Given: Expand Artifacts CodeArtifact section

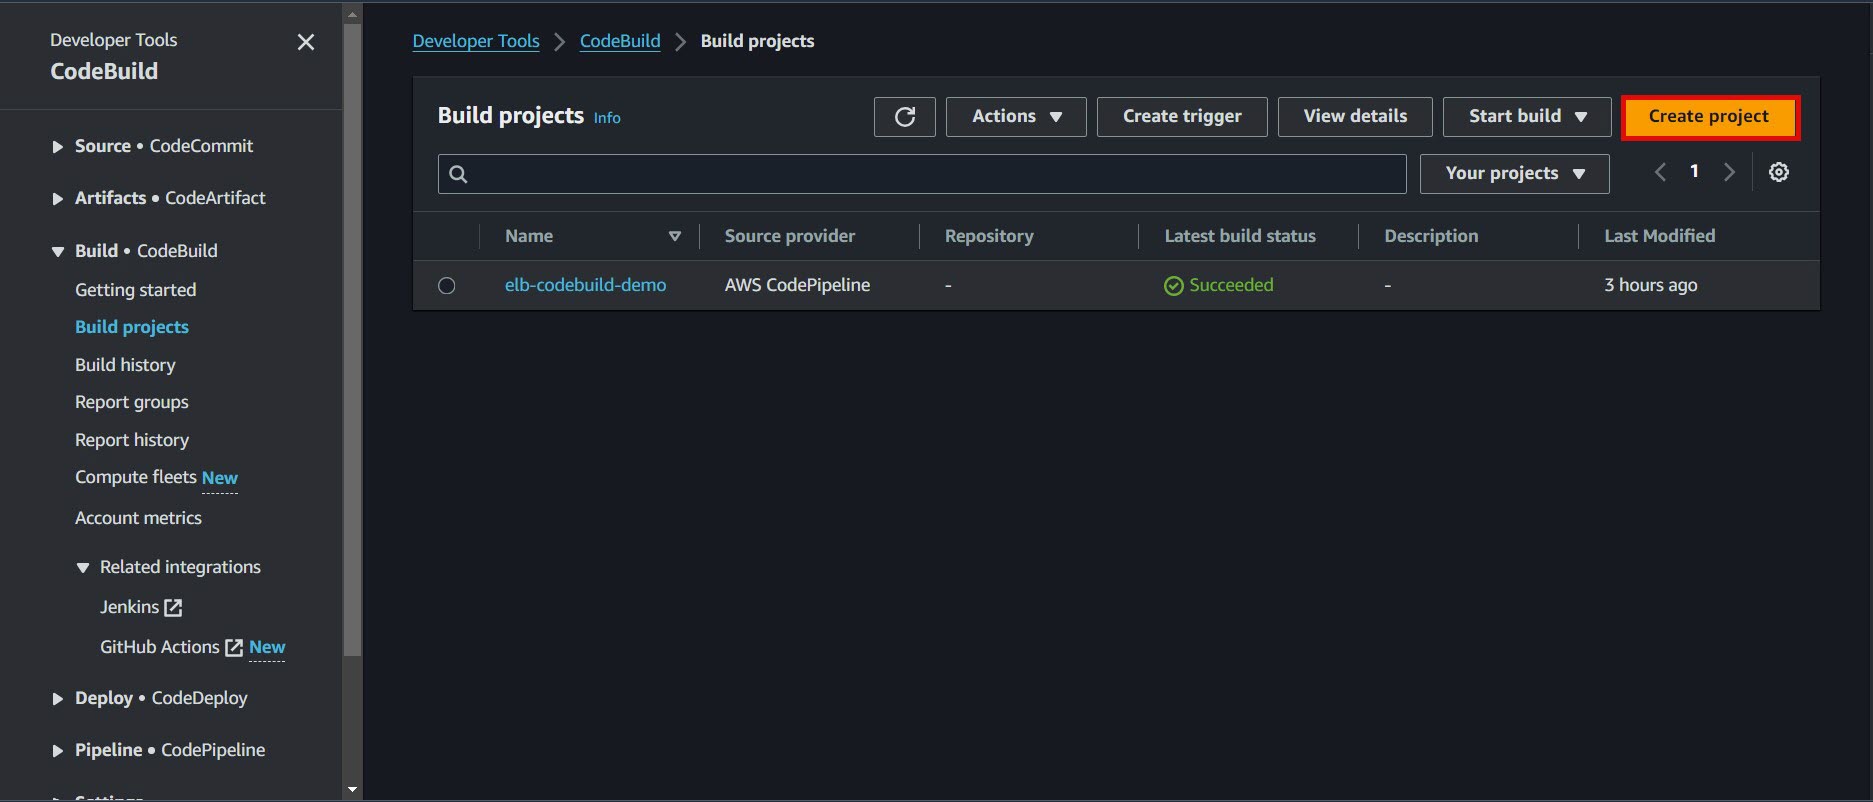Looking at the screenshot, I should click(x=57, y=198).
